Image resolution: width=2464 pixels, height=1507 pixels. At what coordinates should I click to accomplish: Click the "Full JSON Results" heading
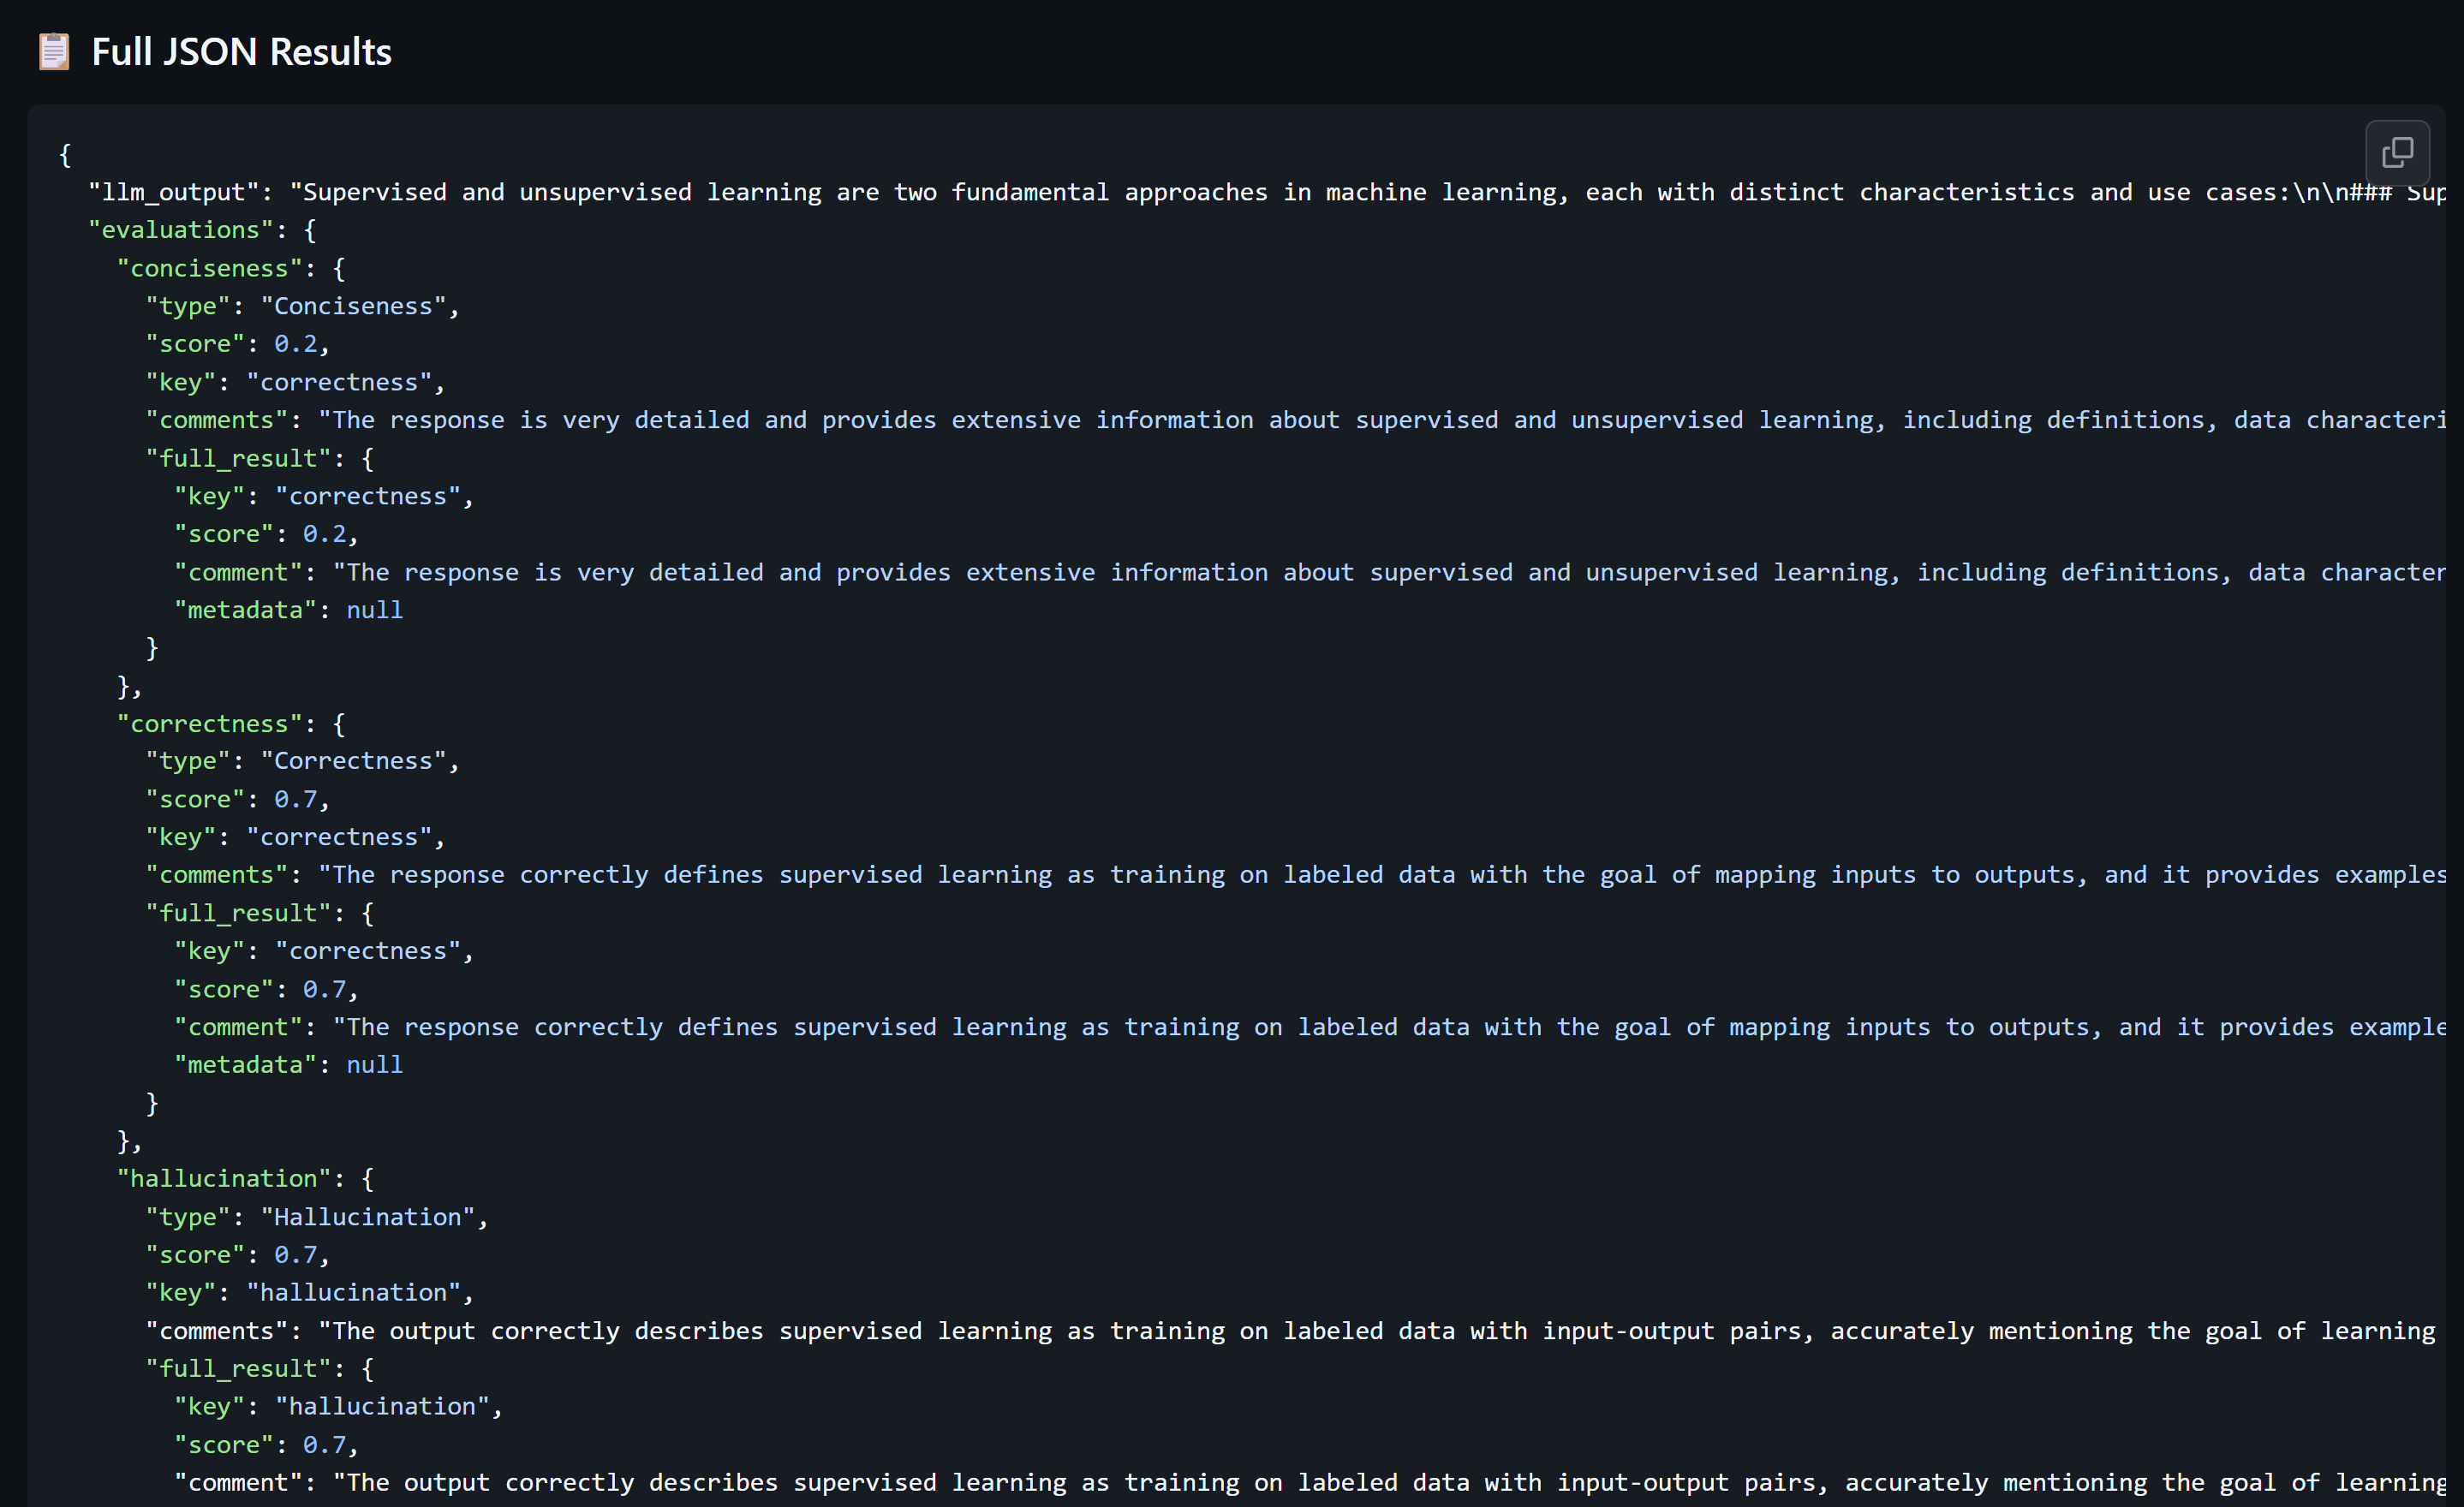click(x=241, y=52)
